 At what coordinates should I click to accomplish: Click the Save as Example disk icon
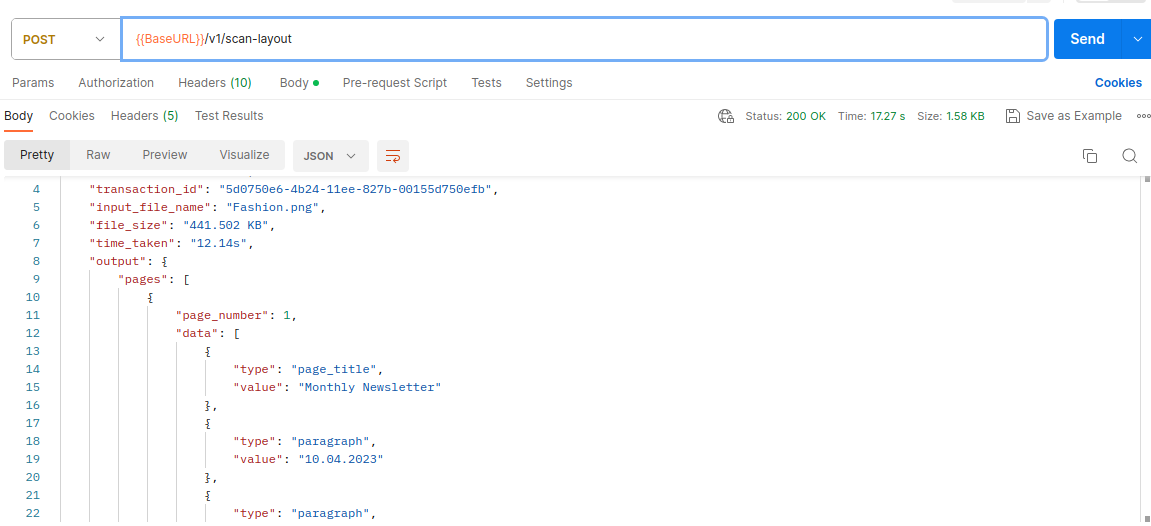coord(1013,116)
